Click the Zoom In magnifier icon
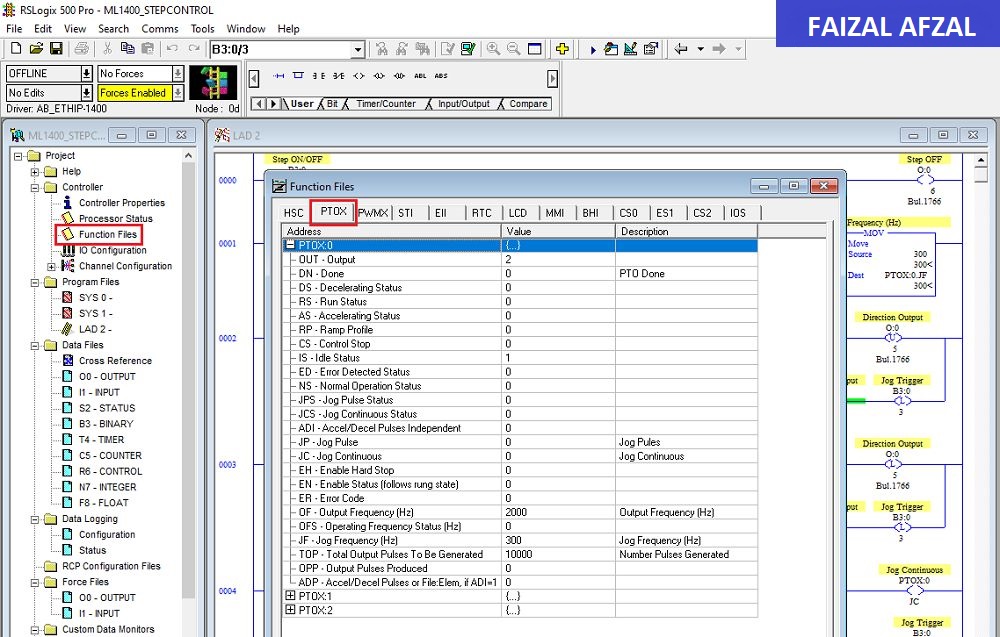The width and height of the screenshot is (1000, 637). (493, 48)
